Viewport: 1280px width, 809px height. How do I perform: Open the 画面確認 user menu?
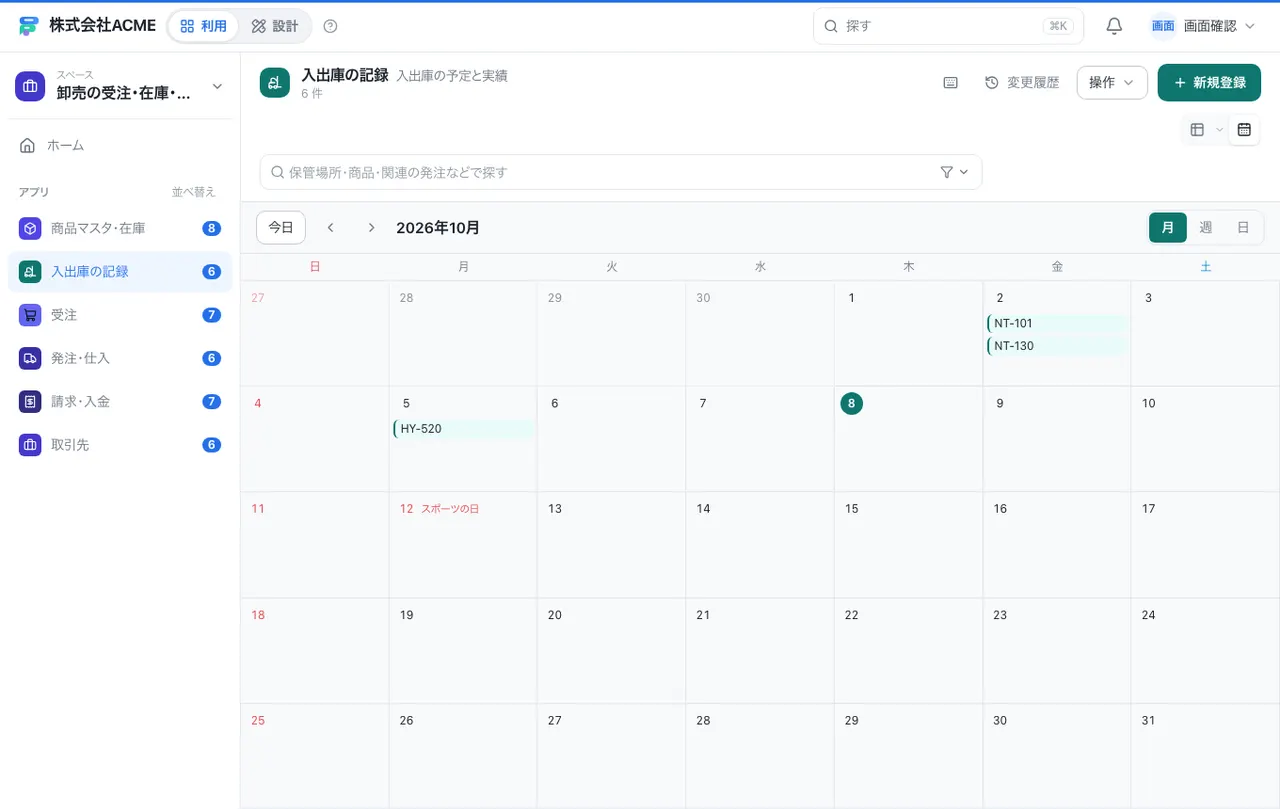(1203, 26)
